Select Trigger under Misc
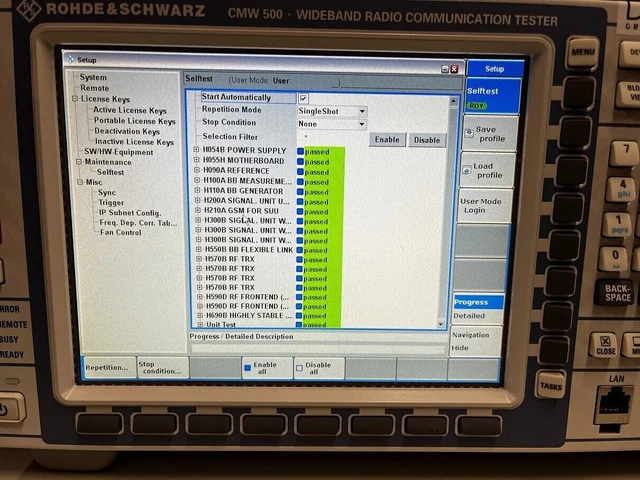 [111, 202]
